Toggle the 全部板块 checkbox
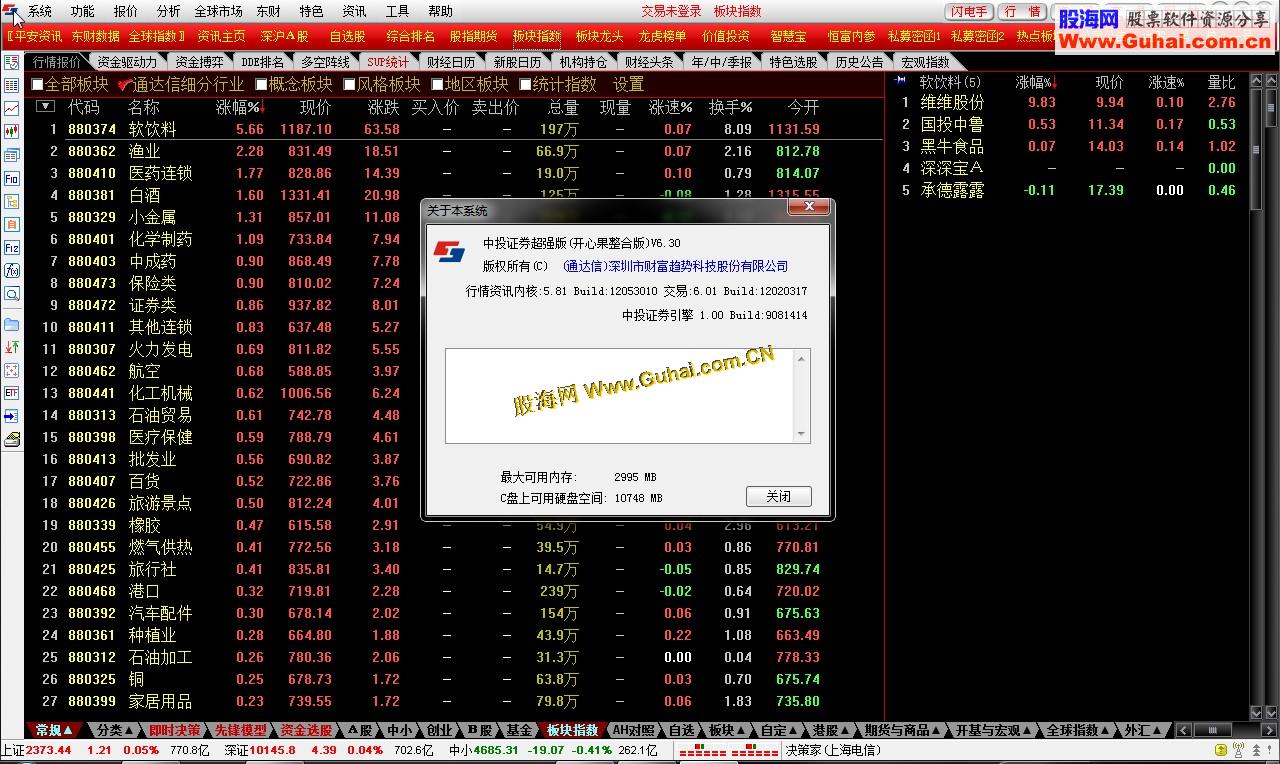 [38, 85]
